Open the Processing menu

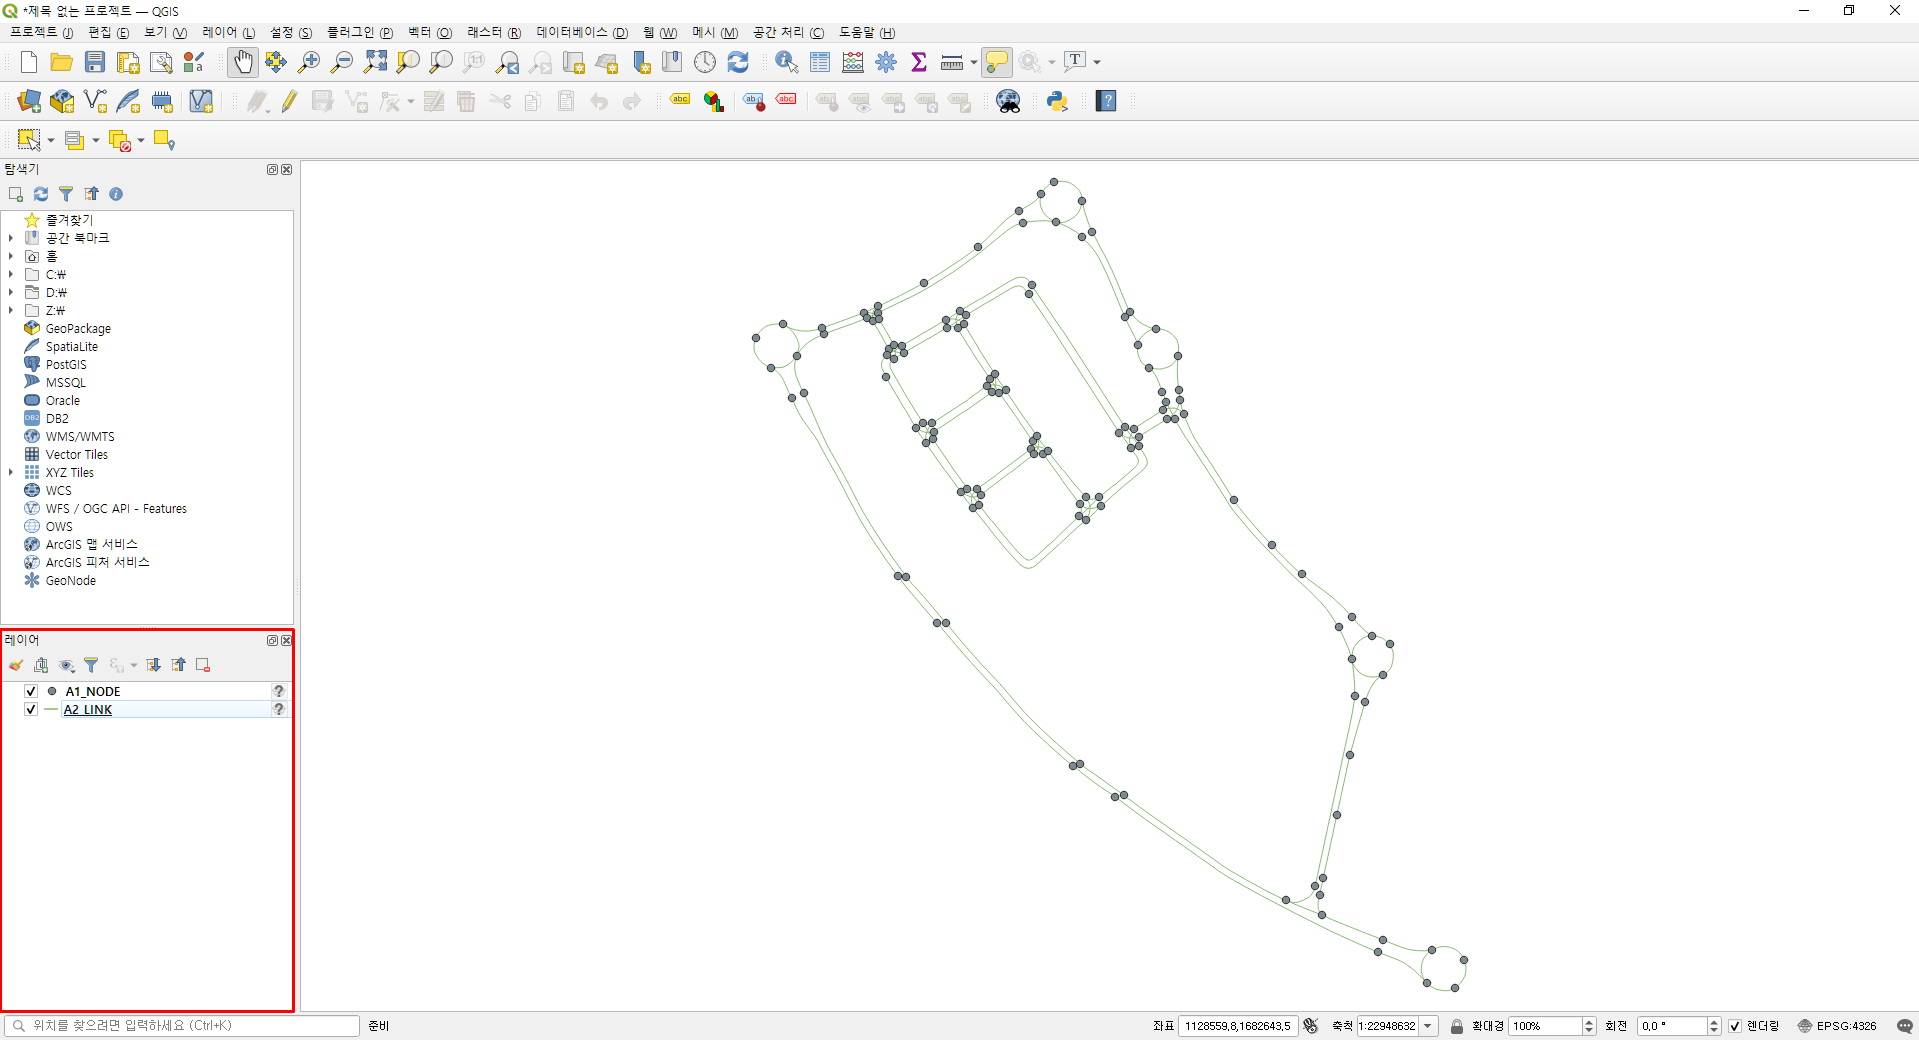click(x=789, y=33)
